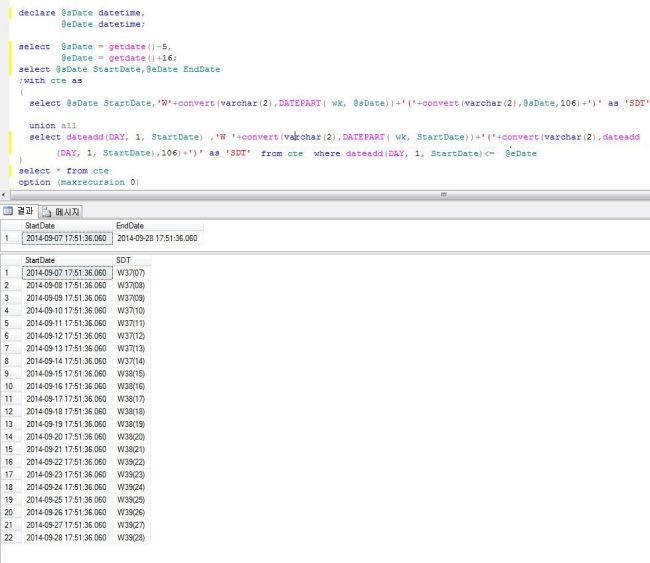
Task: Click the 'select * from cte' code line
Action: 63,170
